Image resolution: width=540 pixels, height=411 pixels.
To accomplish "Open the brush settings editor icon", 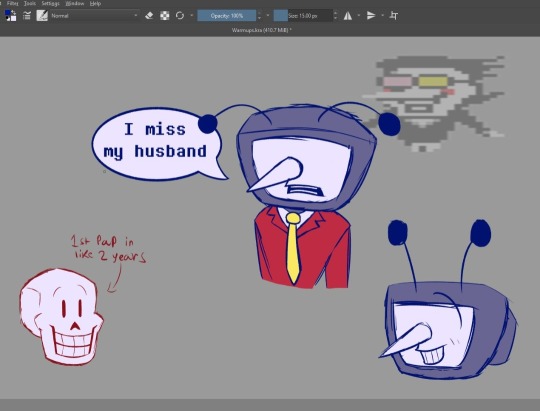I will tap(27, 16).
